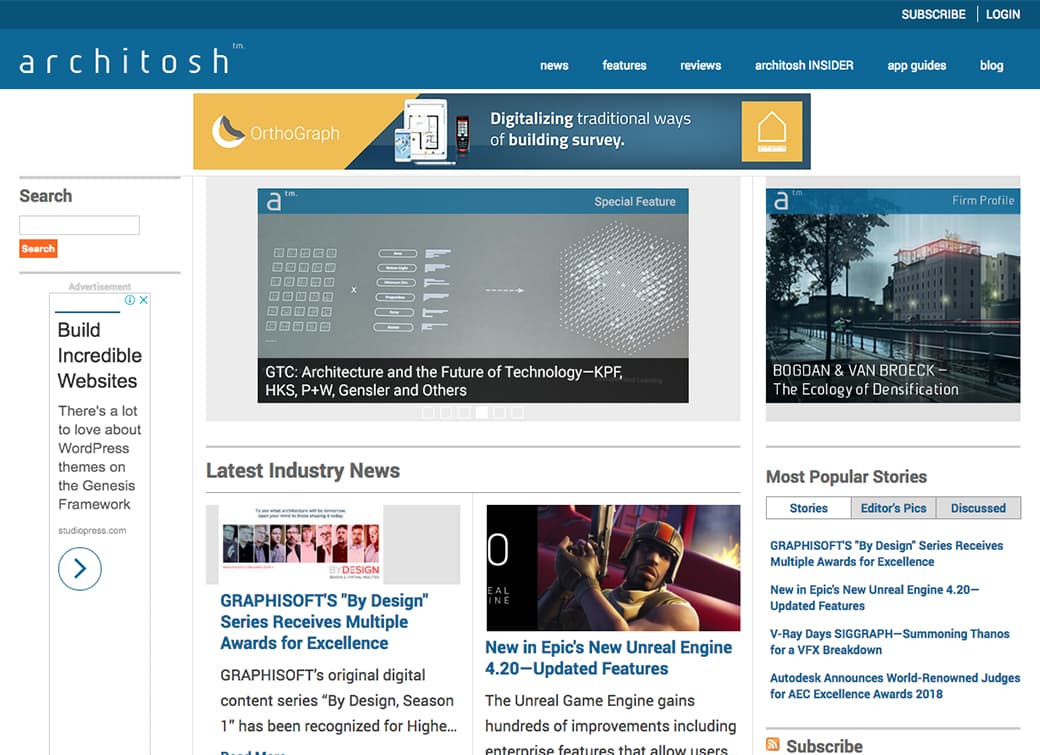Open popular story GRAPHISOFT'S By Design Series

click(x=886, y=553)
